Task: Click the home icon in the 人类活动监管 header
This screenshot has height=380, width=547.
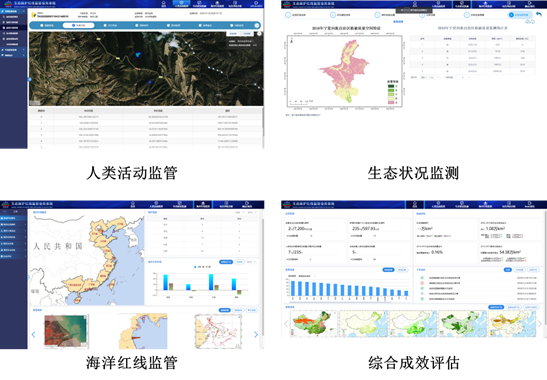Action: 164,3
